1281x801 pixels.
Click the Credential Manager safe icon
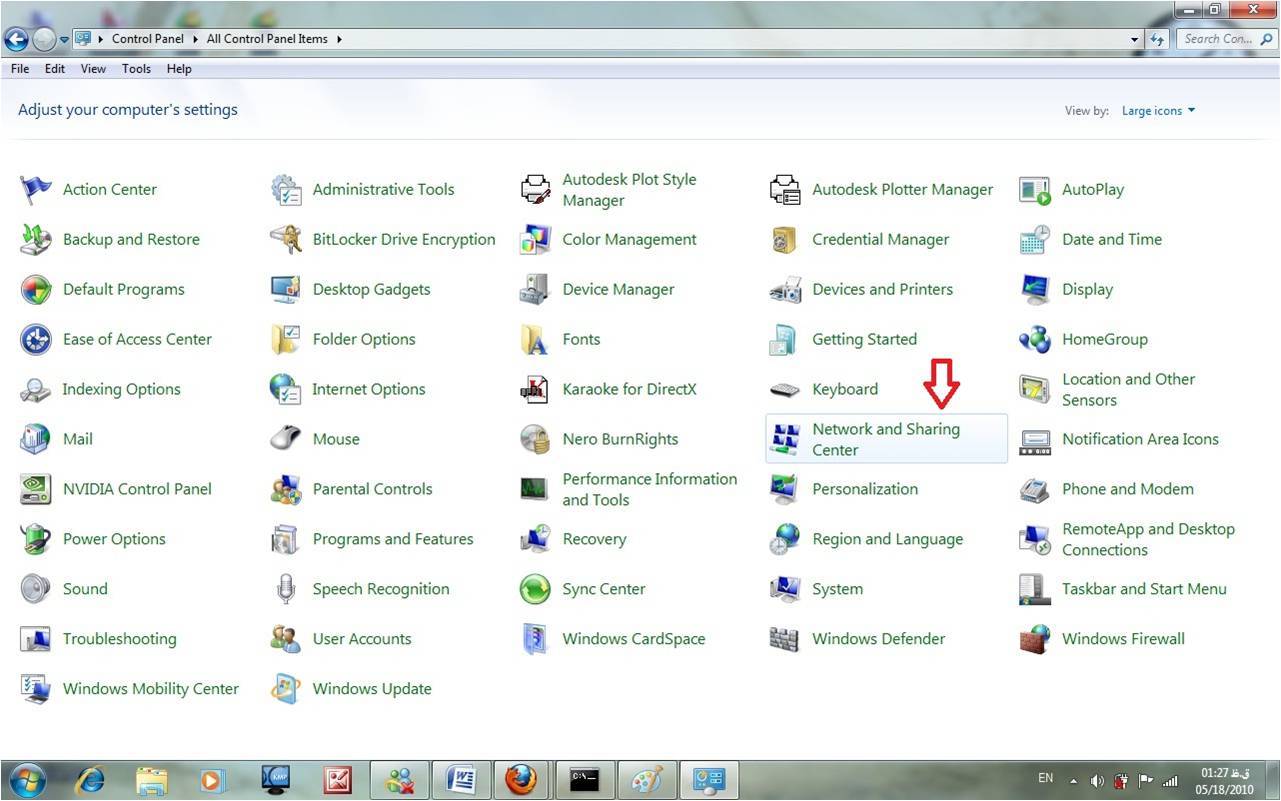coord(785,239)
